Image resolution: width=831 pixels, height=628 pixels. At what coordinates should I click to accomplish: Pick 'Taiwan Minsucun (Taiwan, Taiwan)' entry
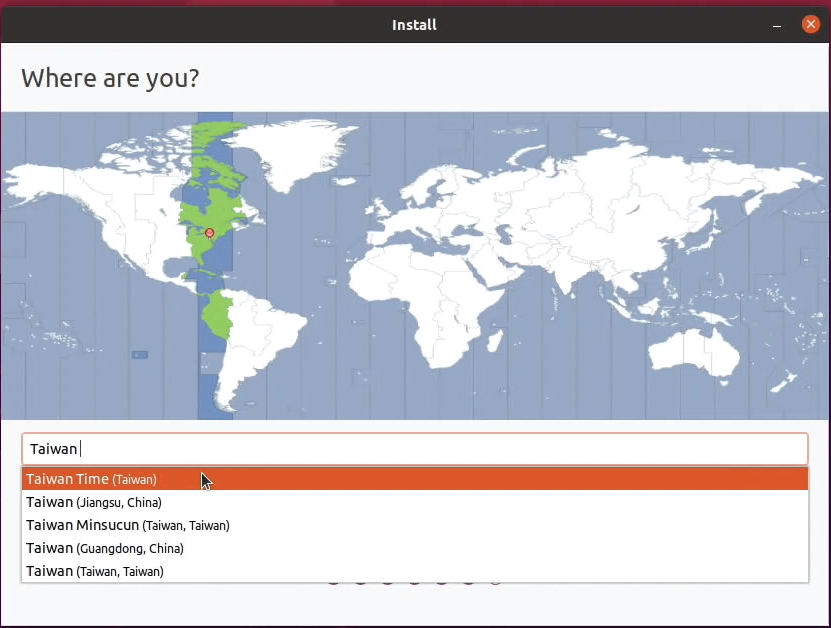(415, 525)
